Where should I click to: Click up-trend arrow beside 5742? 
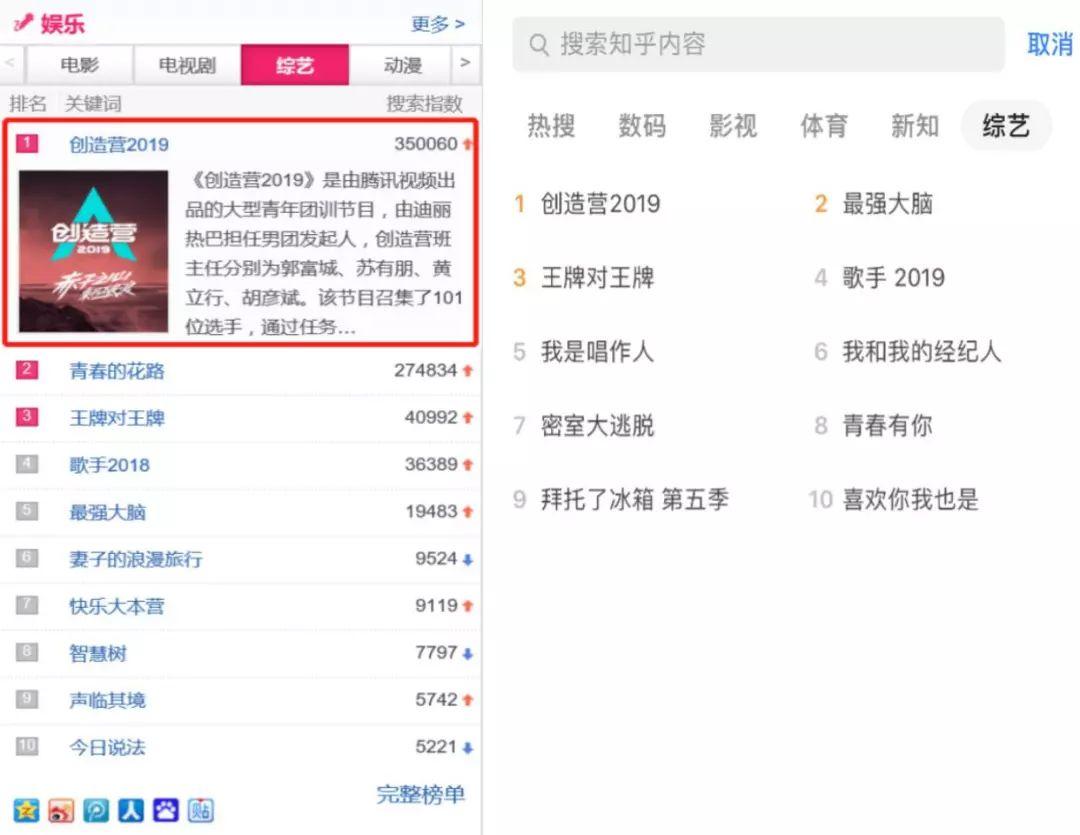click(468, 700)
